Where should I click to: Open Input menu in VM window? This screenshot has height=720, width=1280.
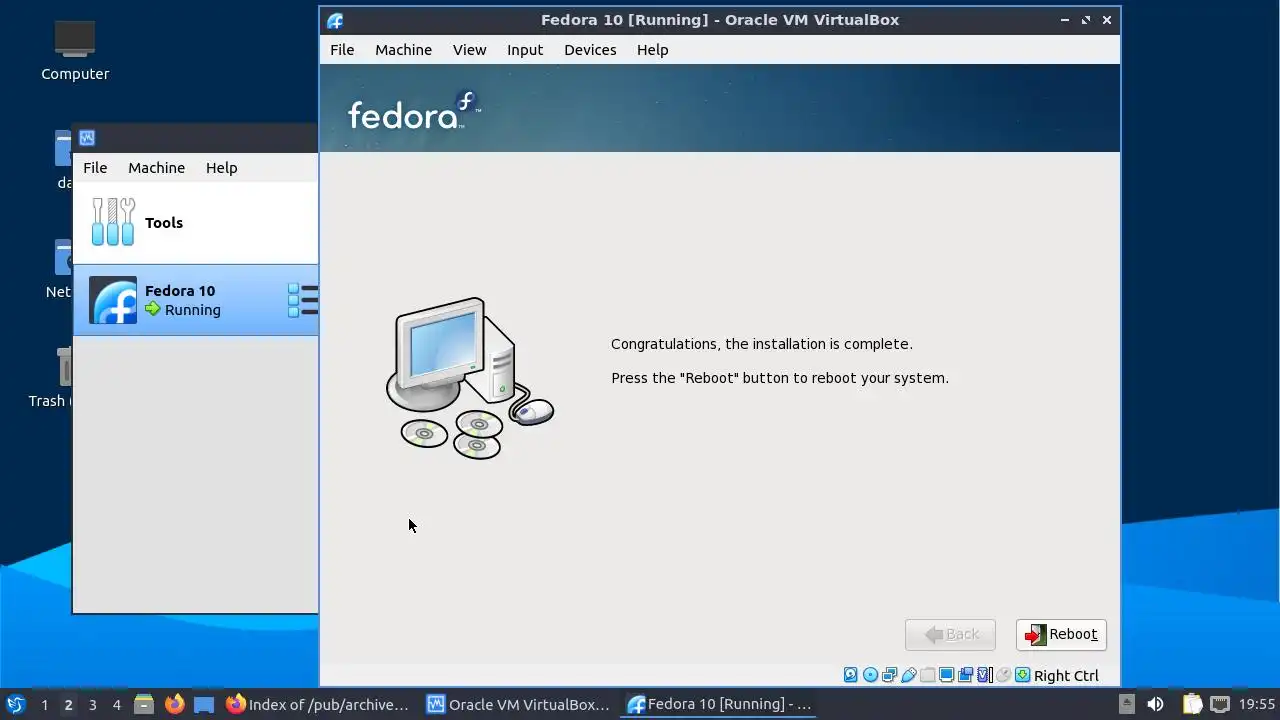tap(525, 50)
